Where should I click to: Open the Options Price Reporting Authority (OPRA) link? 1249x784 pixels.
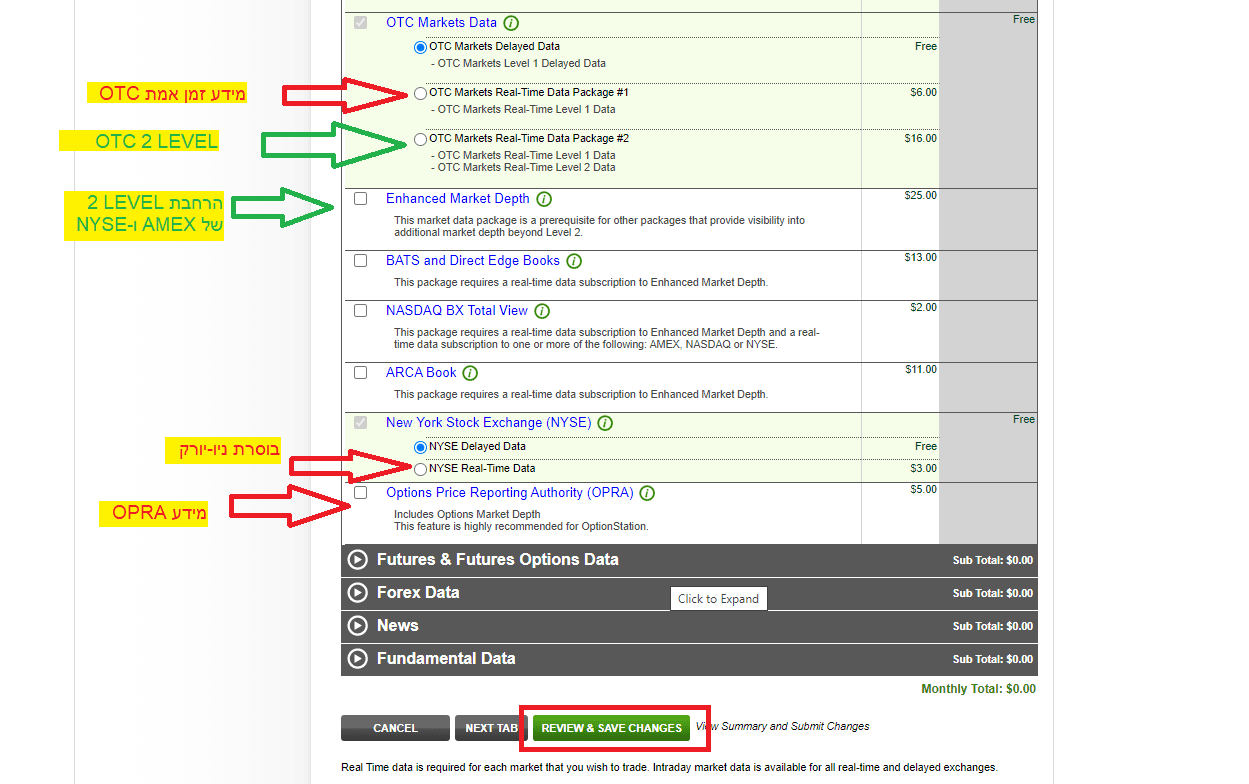(510, 493)
